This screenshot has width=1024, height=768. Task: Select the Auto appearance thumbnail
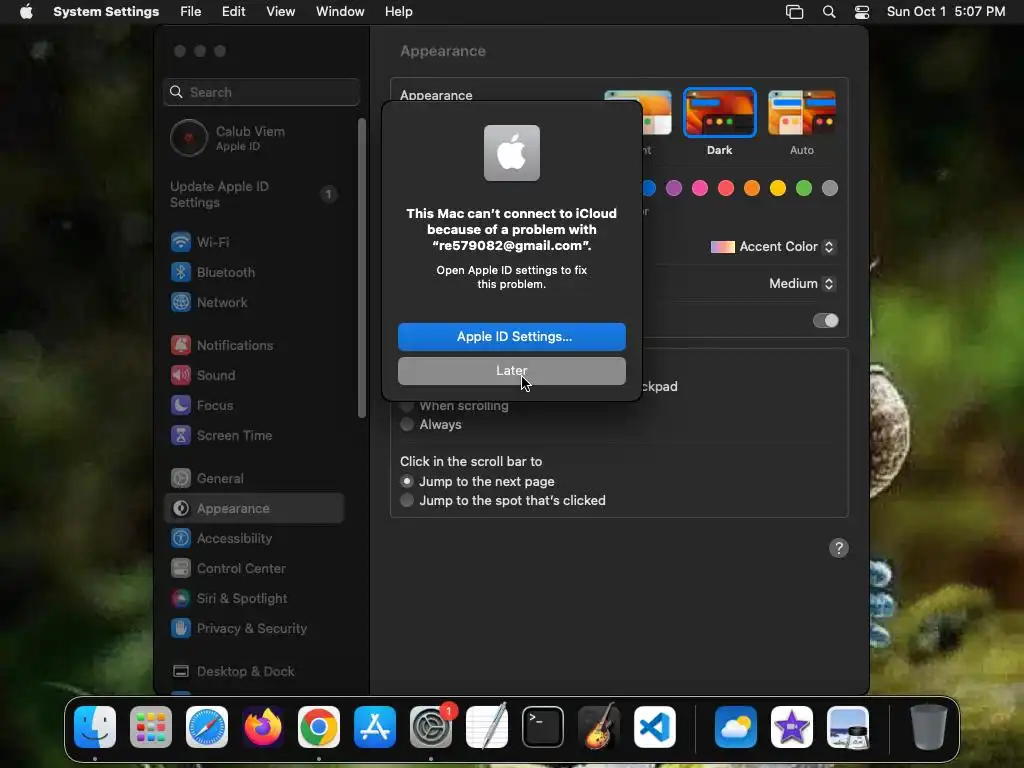click(x=802, y=113)
